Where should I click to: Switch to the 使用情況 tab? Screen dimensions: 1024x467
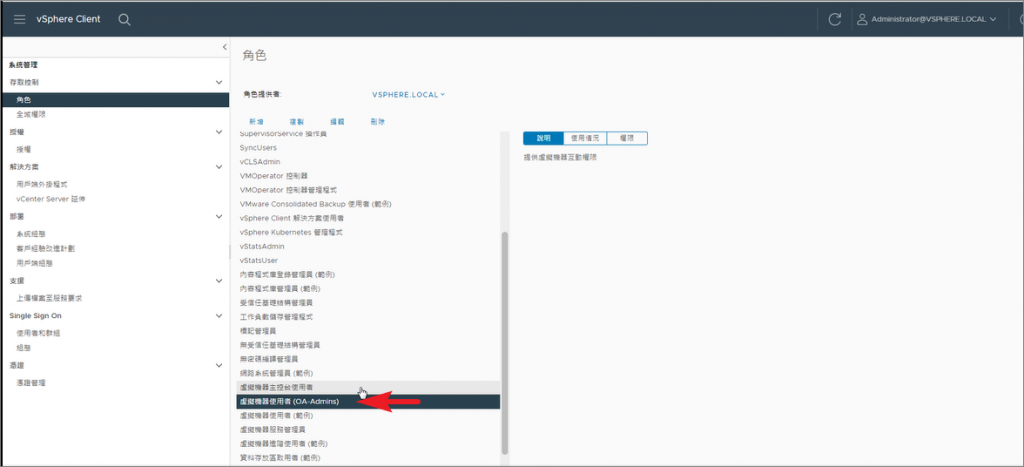click(x=584, y=138)
